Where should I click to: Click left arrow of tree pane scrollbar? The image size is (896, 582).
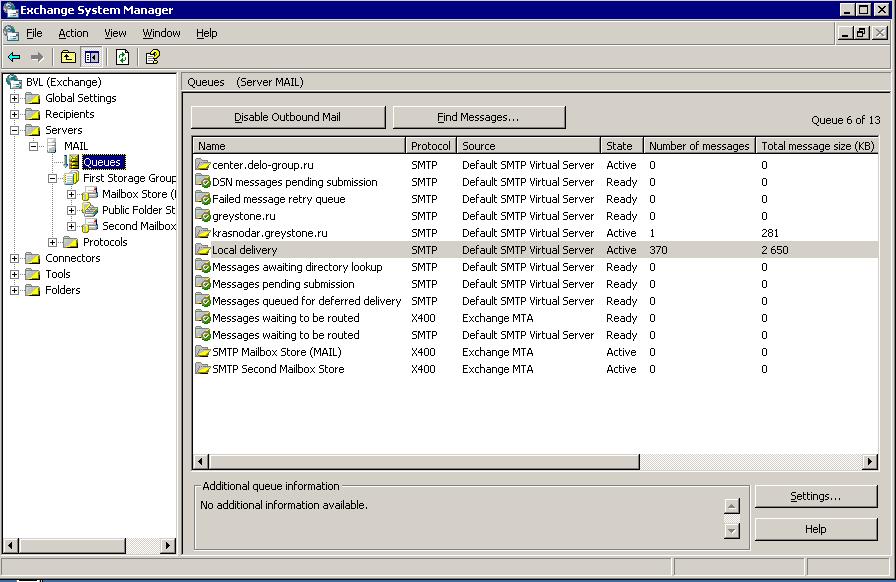click(10, 545)
